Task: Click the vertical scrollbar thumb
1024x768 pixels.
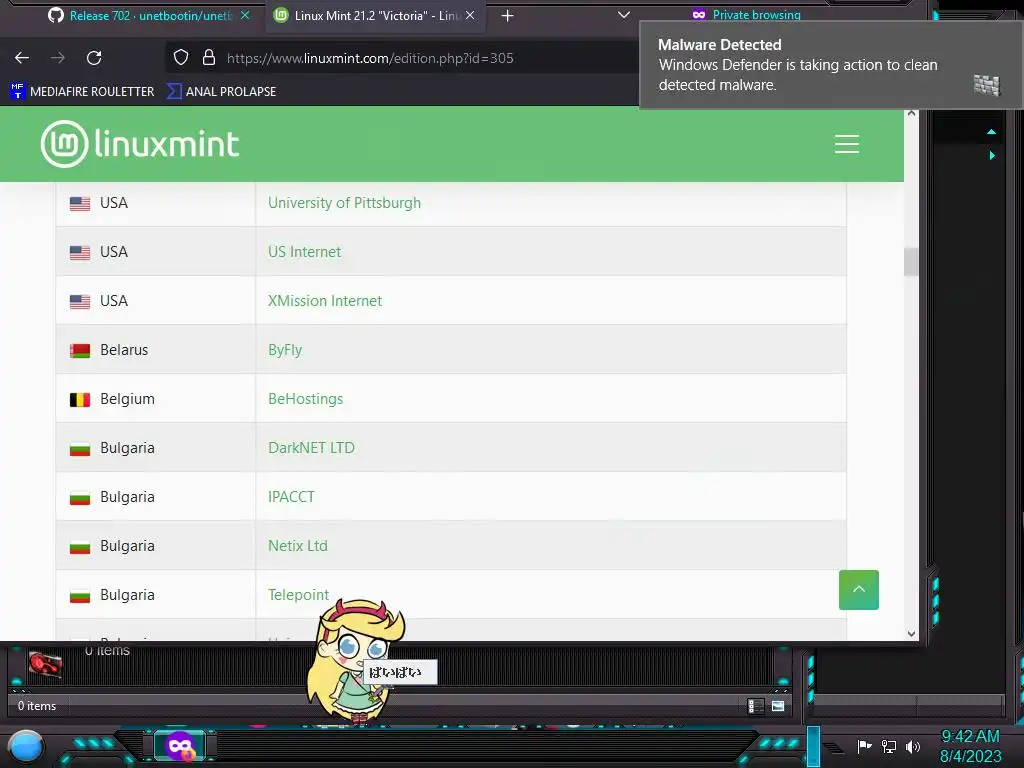Action: coord(910,262)
